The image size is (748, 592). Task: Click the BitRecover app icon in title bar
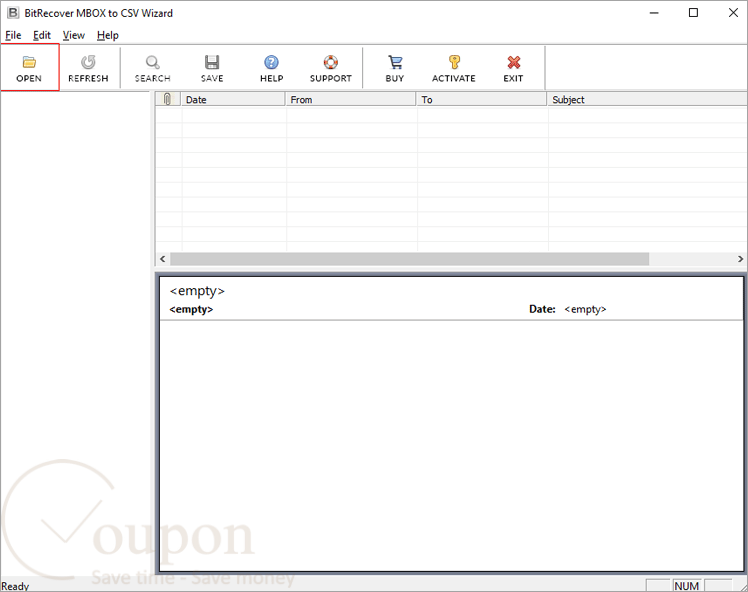pyautogui.click(x=13, y=13)
